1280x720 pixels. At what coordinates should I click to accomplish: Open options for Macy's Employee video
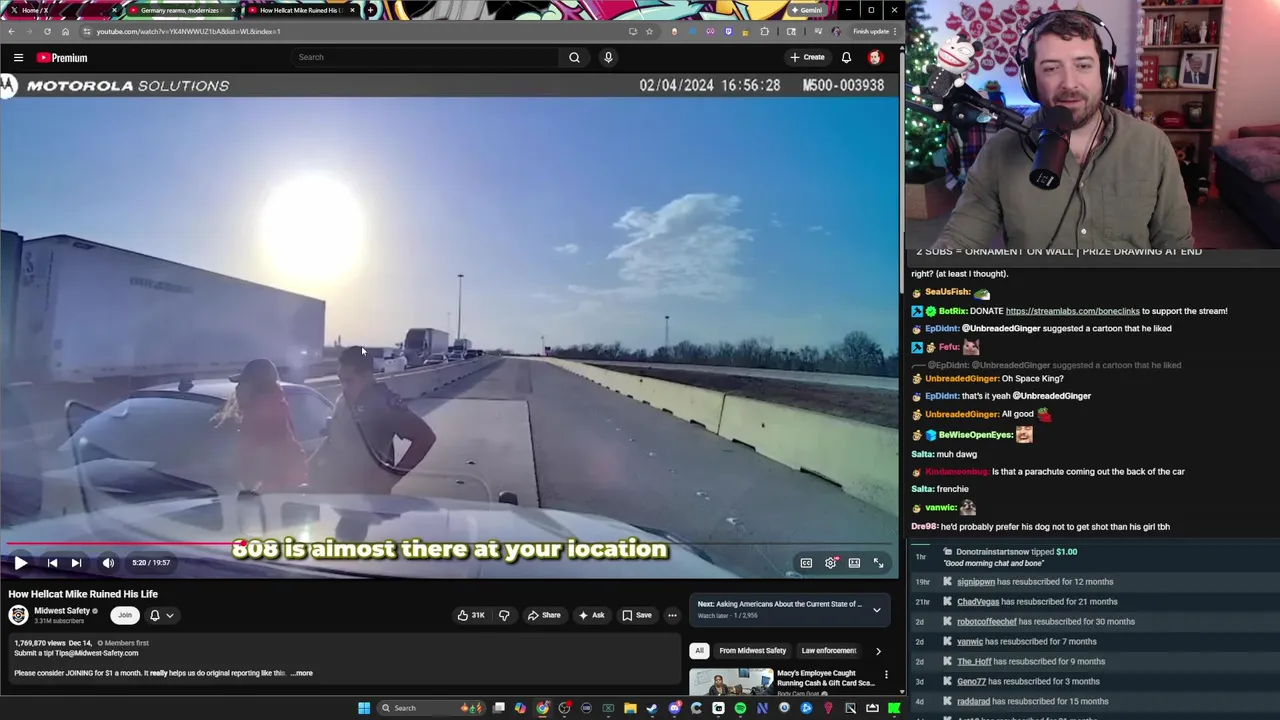point(886,675)
